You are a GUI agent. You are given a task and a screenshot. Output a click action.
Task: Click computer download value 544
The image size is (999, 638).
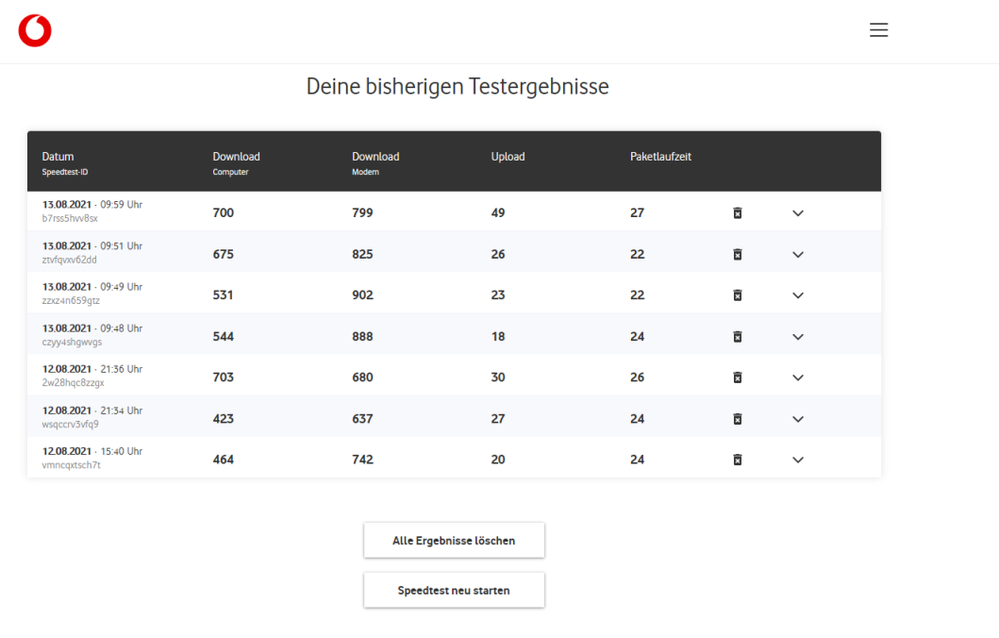point(223,337)
